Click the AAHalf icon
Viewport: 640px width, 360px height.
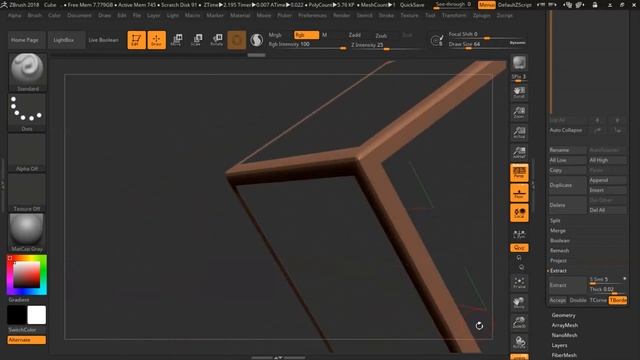pos(519,152)
